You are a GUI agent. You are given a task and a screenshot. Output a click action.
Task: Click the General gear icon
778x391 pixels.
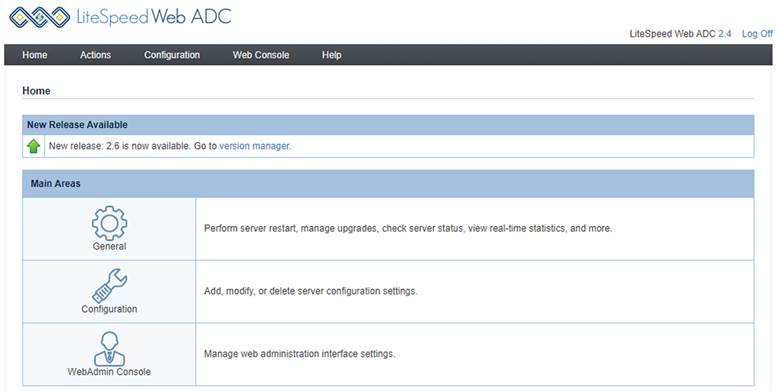tap(109, 223)
